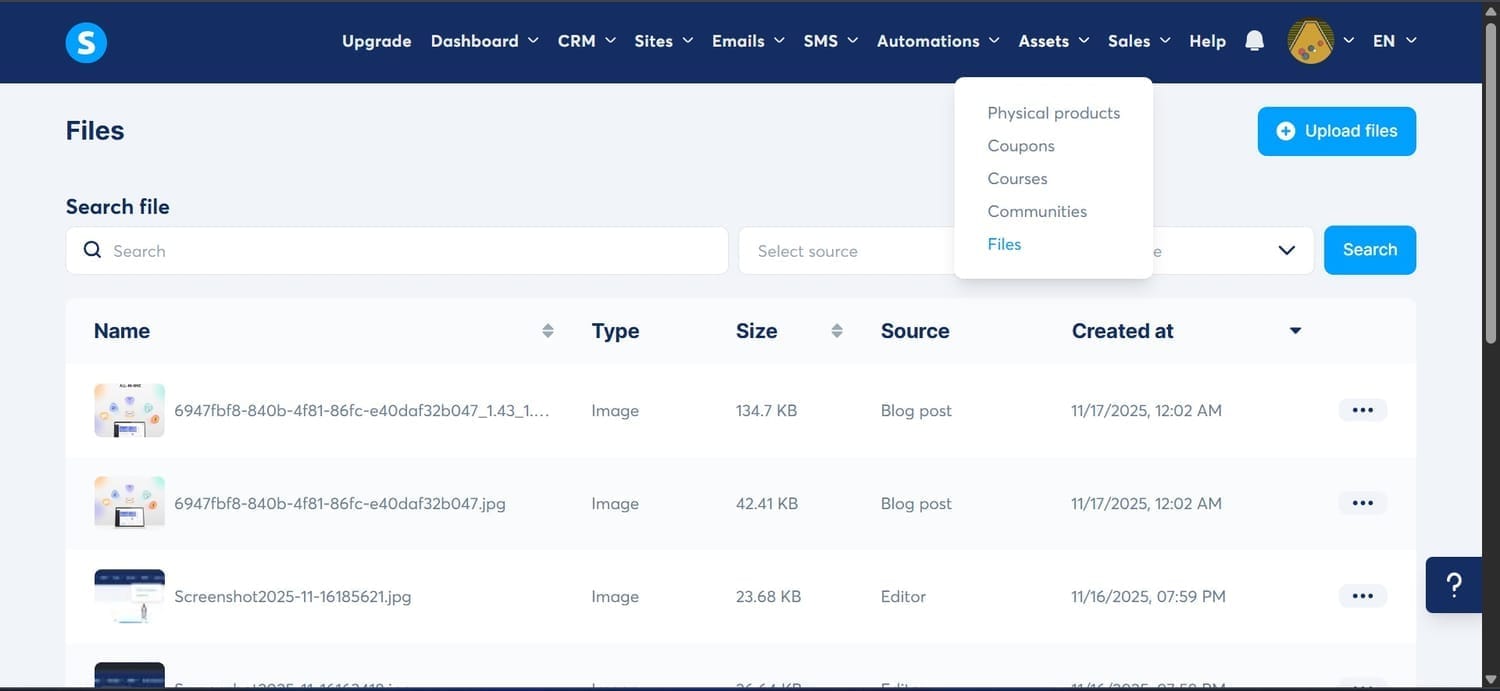Click the Upgrade link in the top bar
The image size is (1500, 691).
point(376,41)
